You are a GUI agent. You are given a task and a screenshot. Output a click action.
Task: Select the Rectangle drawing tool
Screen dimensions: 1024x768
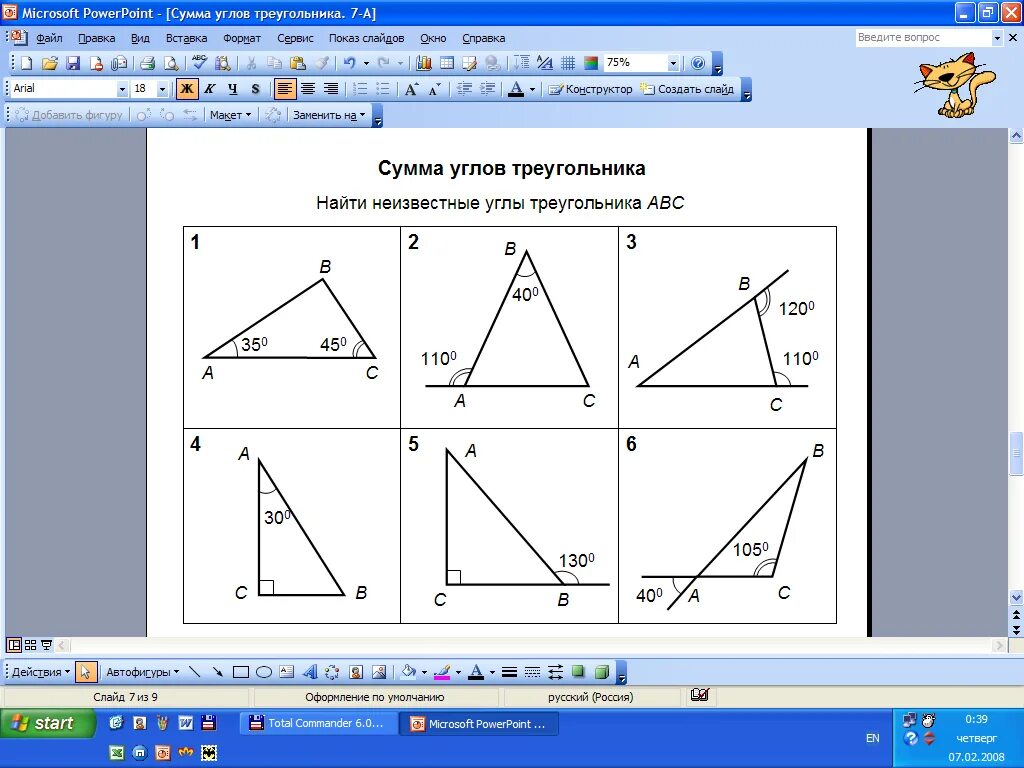point(240,671)
